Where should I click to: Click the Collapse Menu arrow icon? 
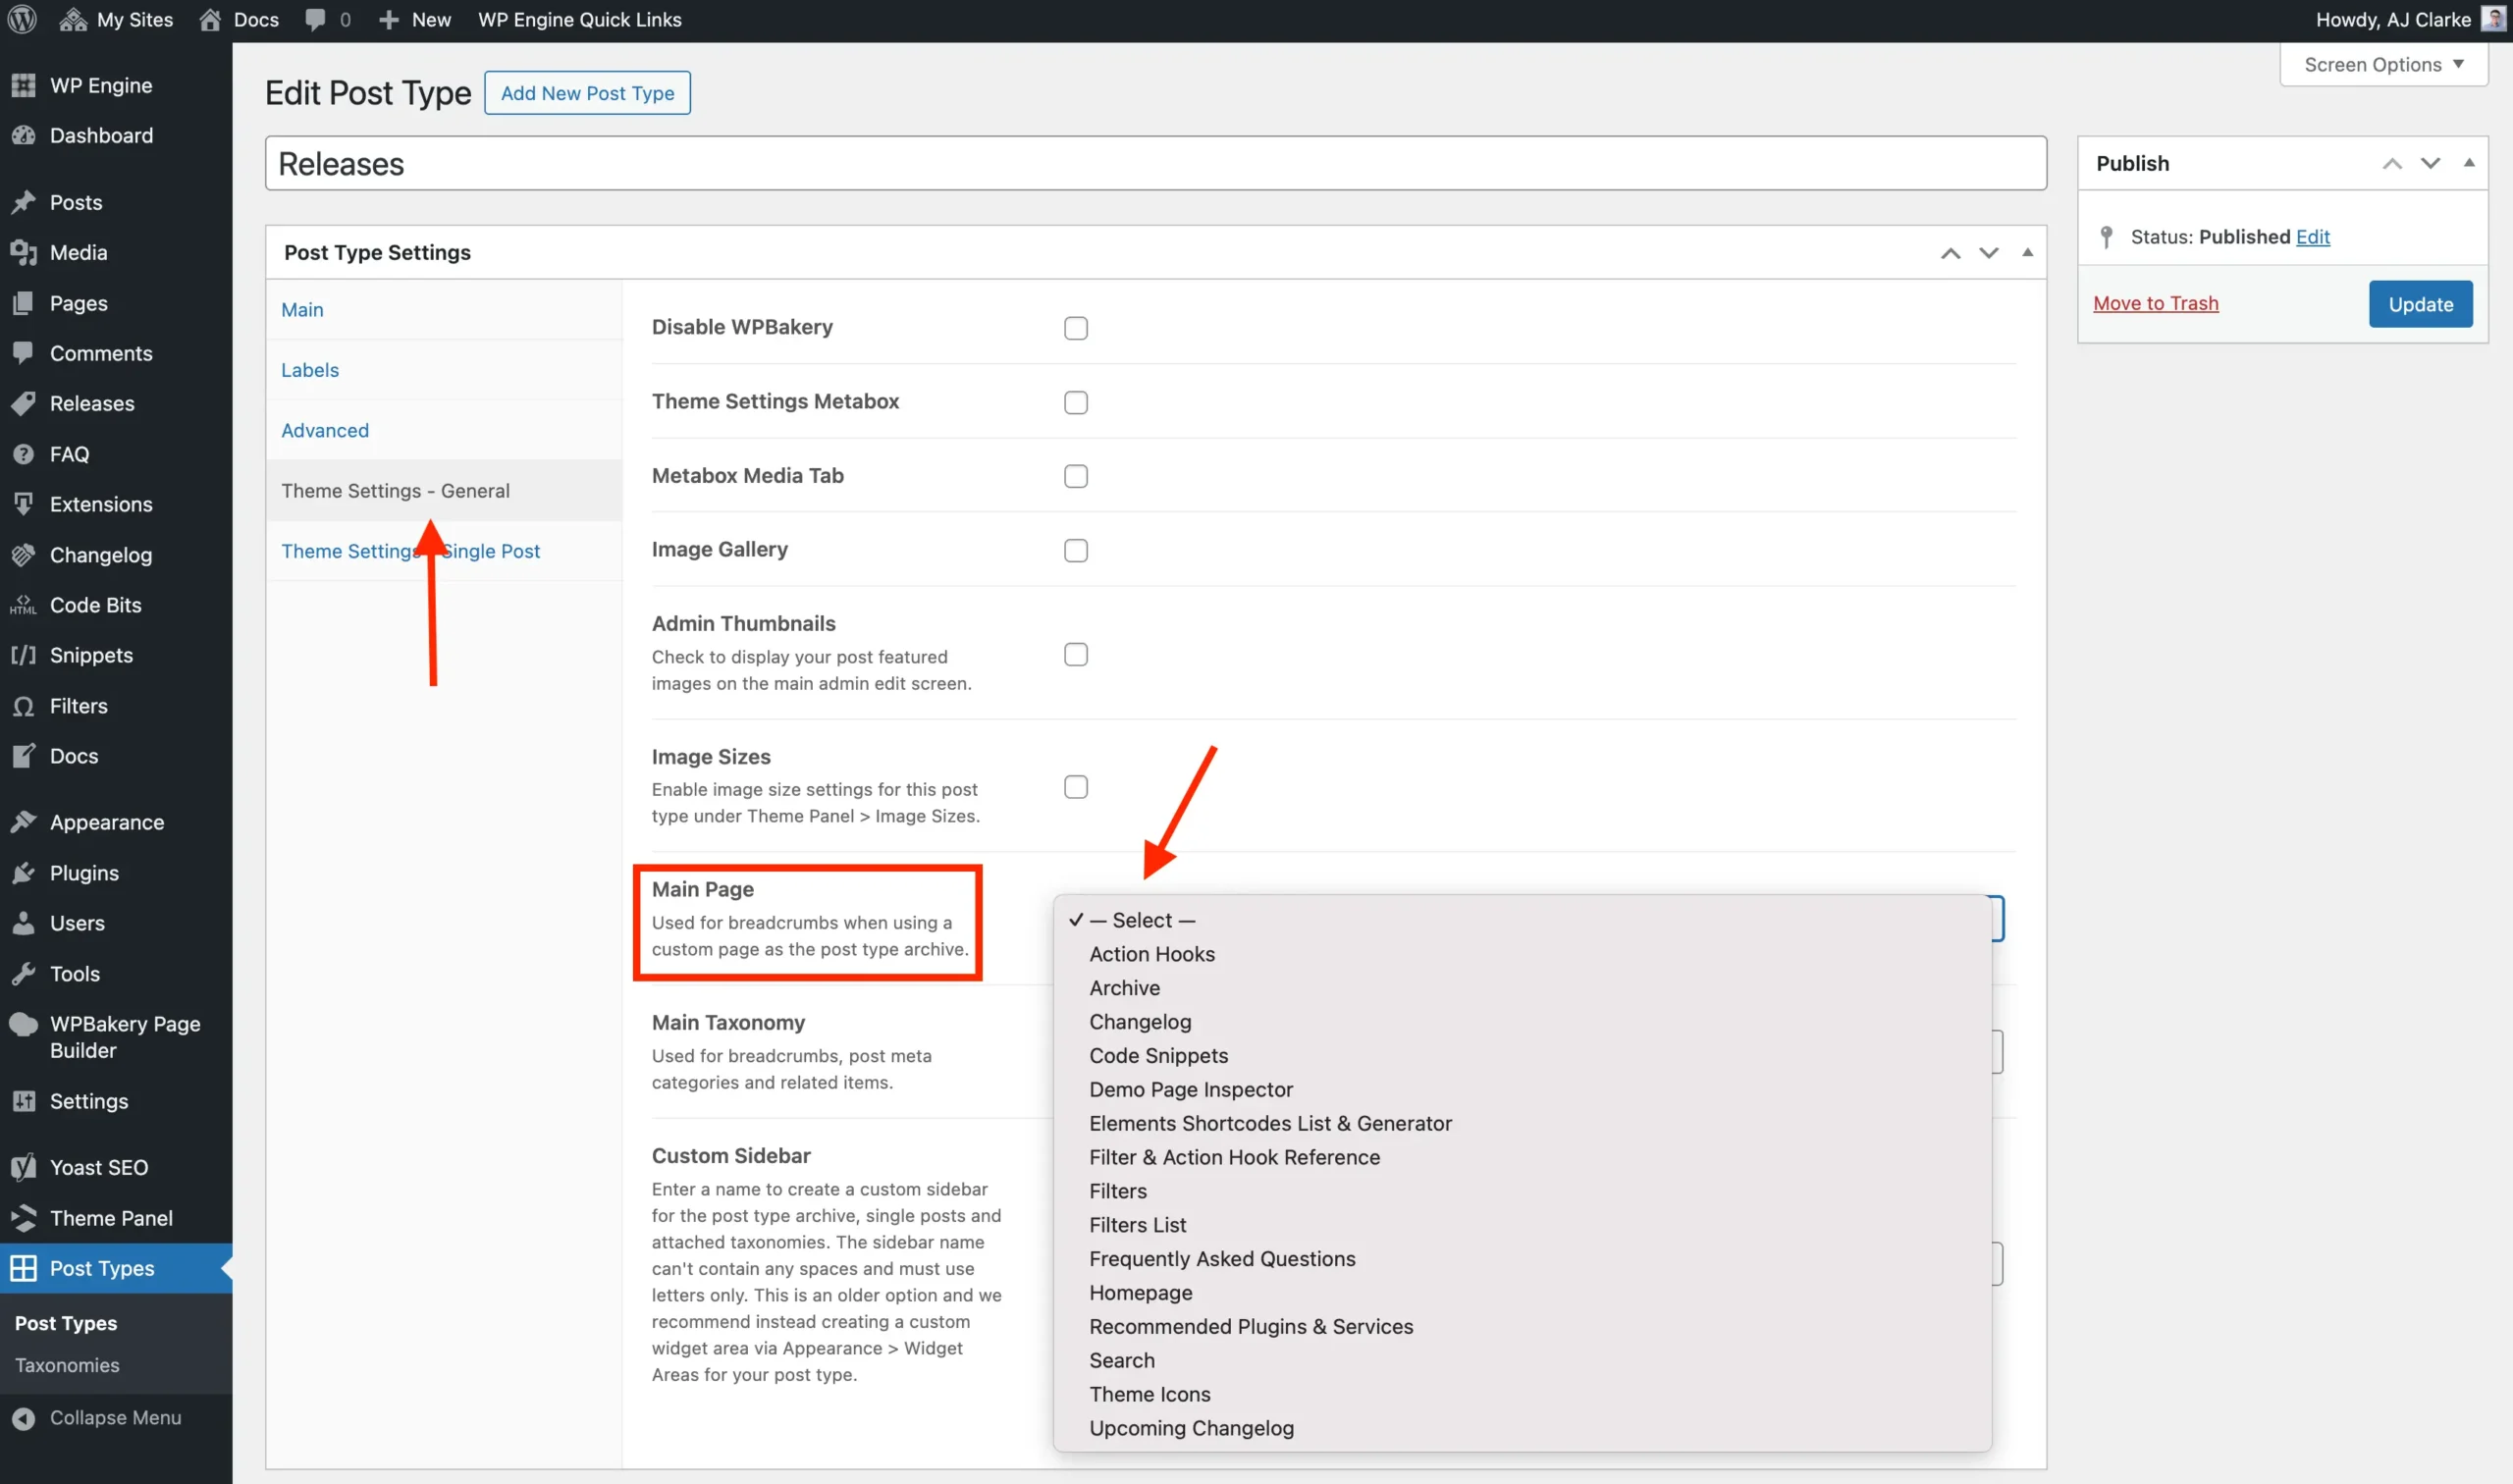24,1417
